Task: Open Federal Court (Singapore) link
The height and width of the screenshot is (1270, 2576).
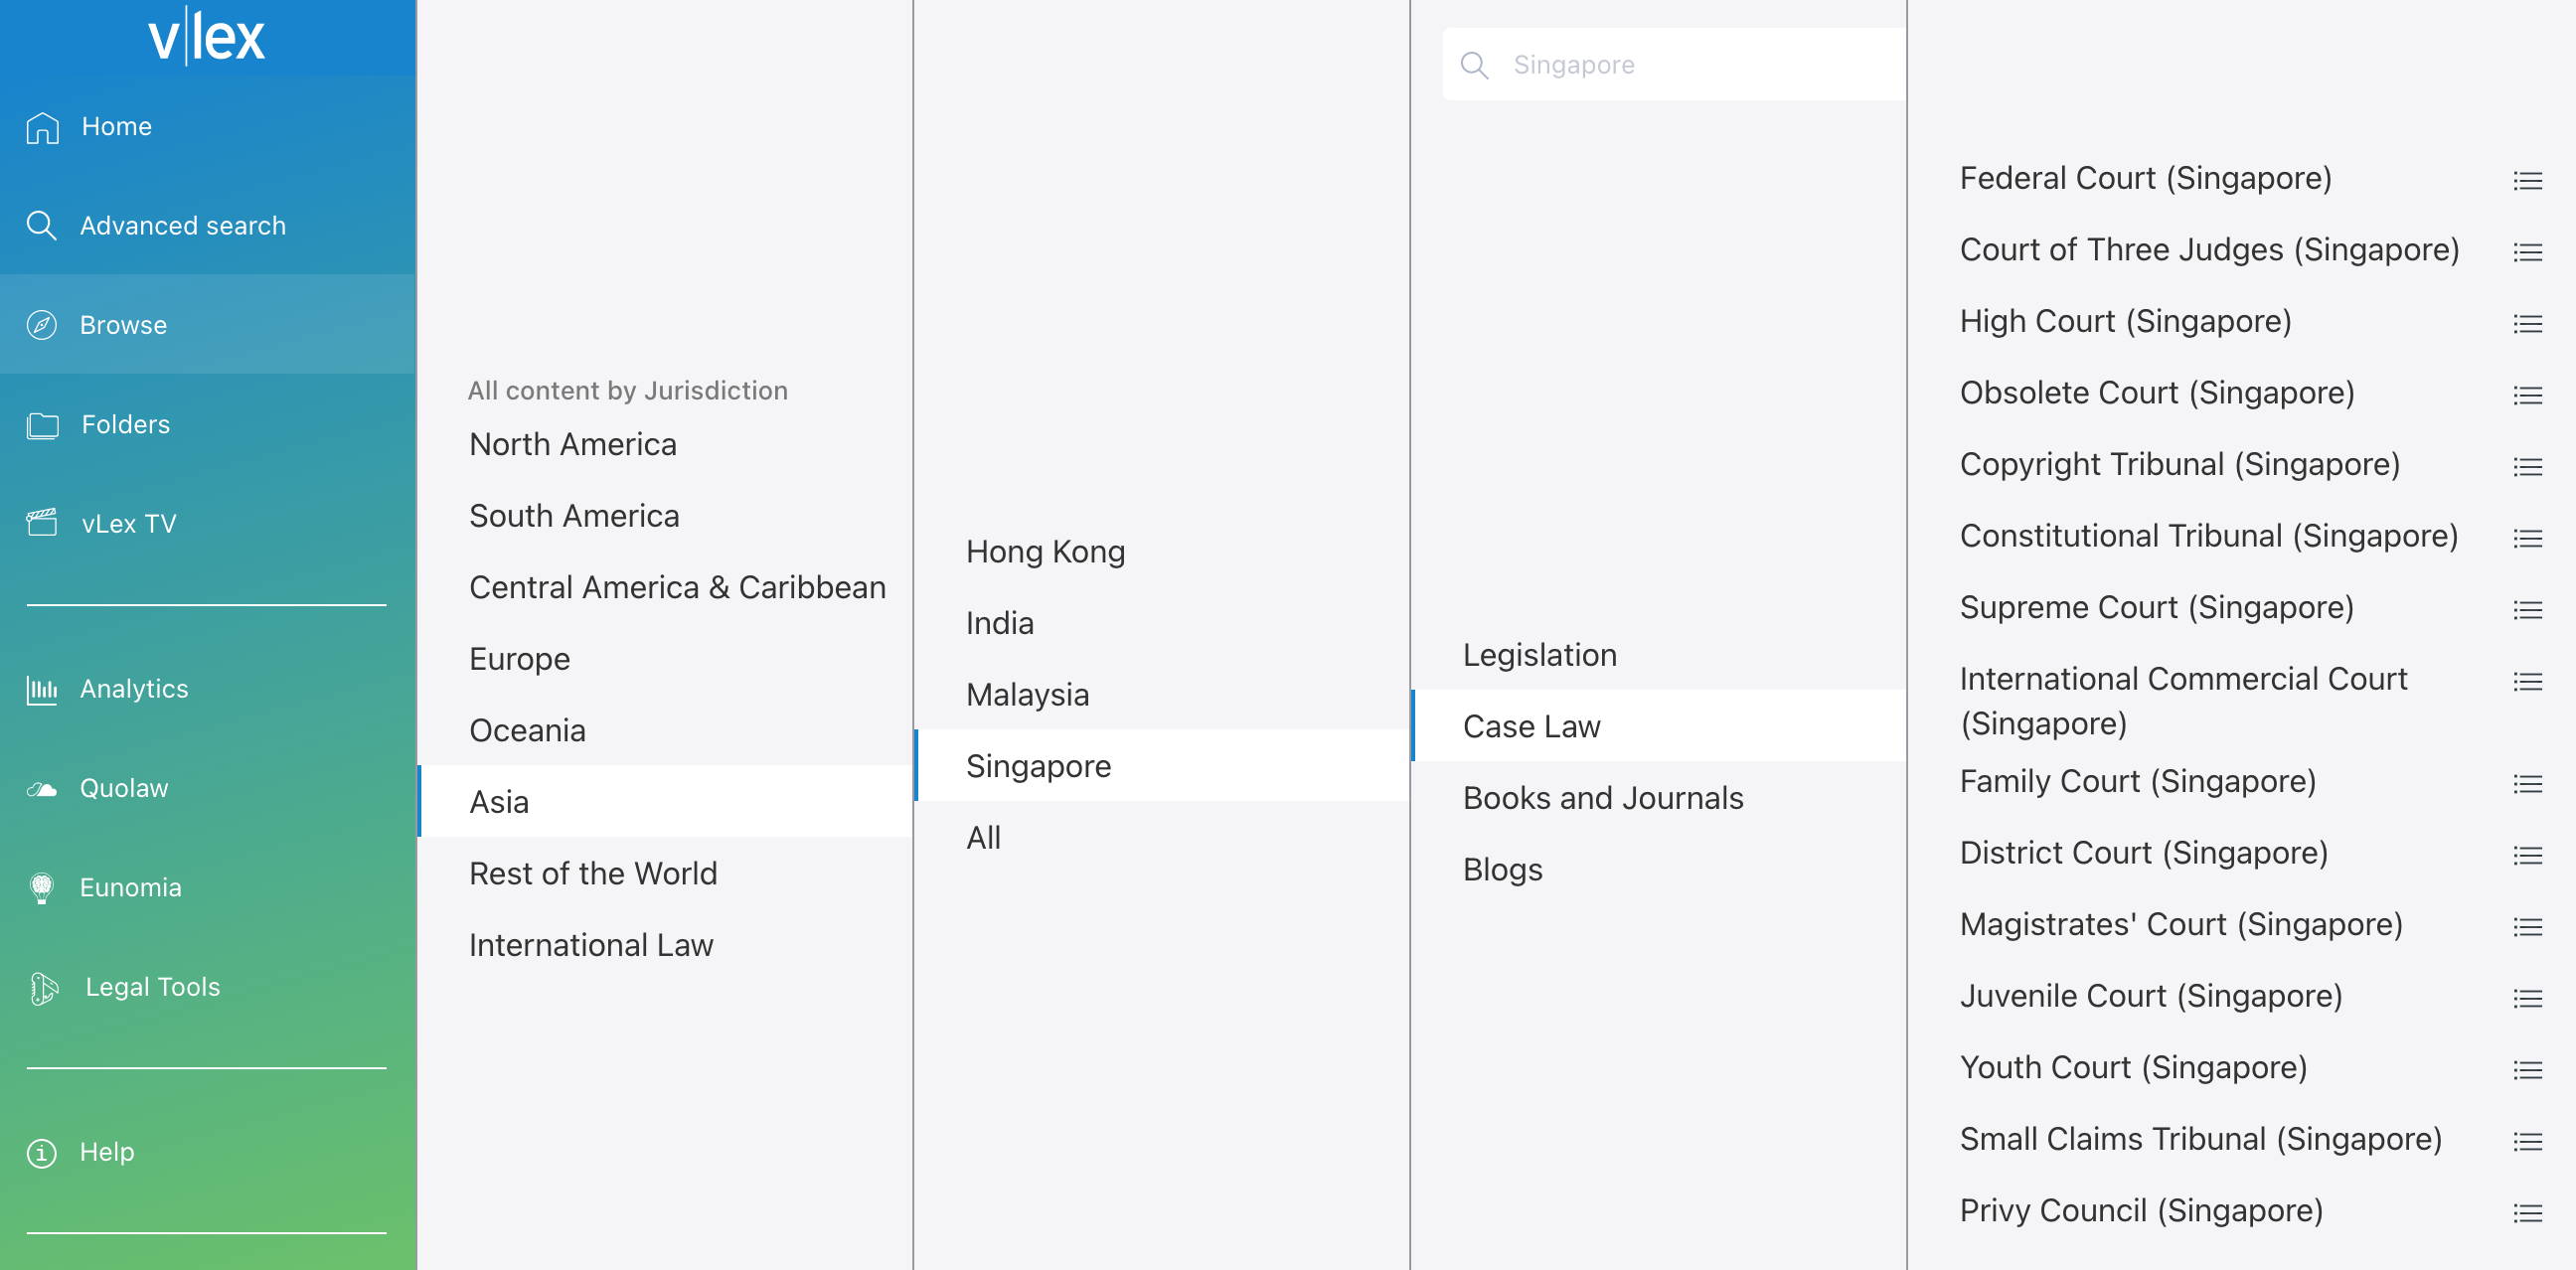Action: (x=2145, y=178)
